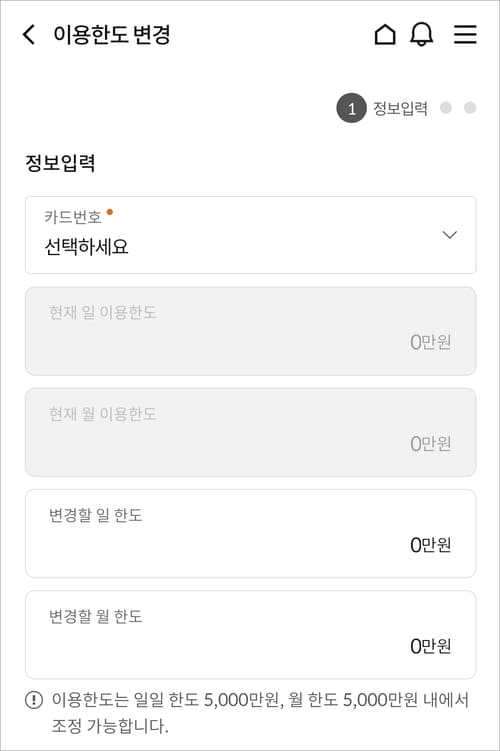Click the 정보입력 step label
The width and height of the screenshot is (500, 751).
[400, 108]
